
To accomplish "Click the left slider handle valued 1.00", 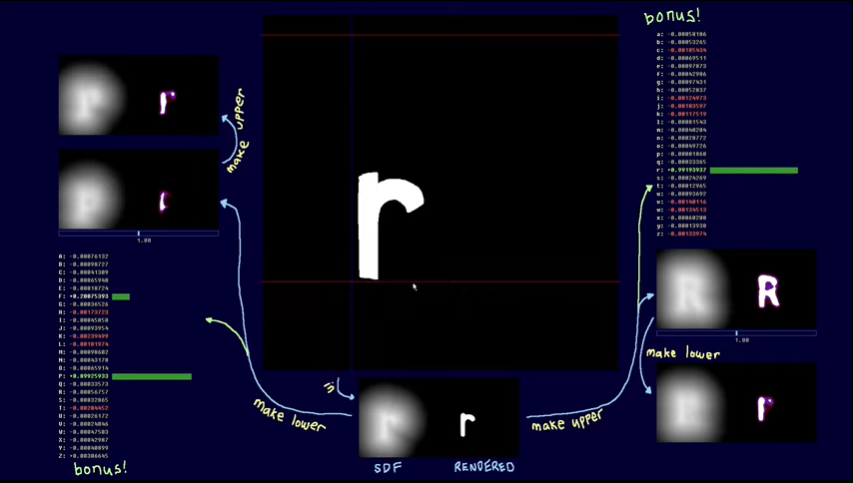I will tap(139, 233).
